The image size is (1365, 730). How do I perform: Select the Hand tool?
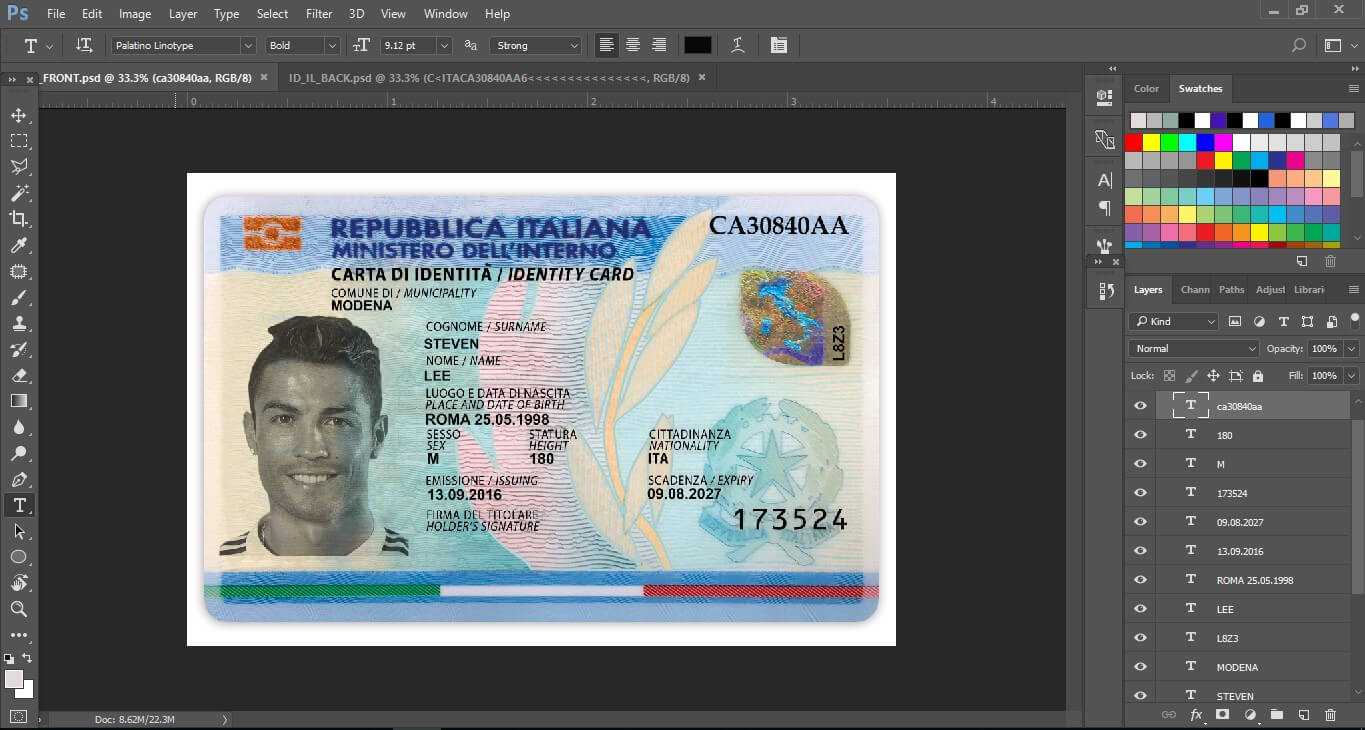(19, 583)
